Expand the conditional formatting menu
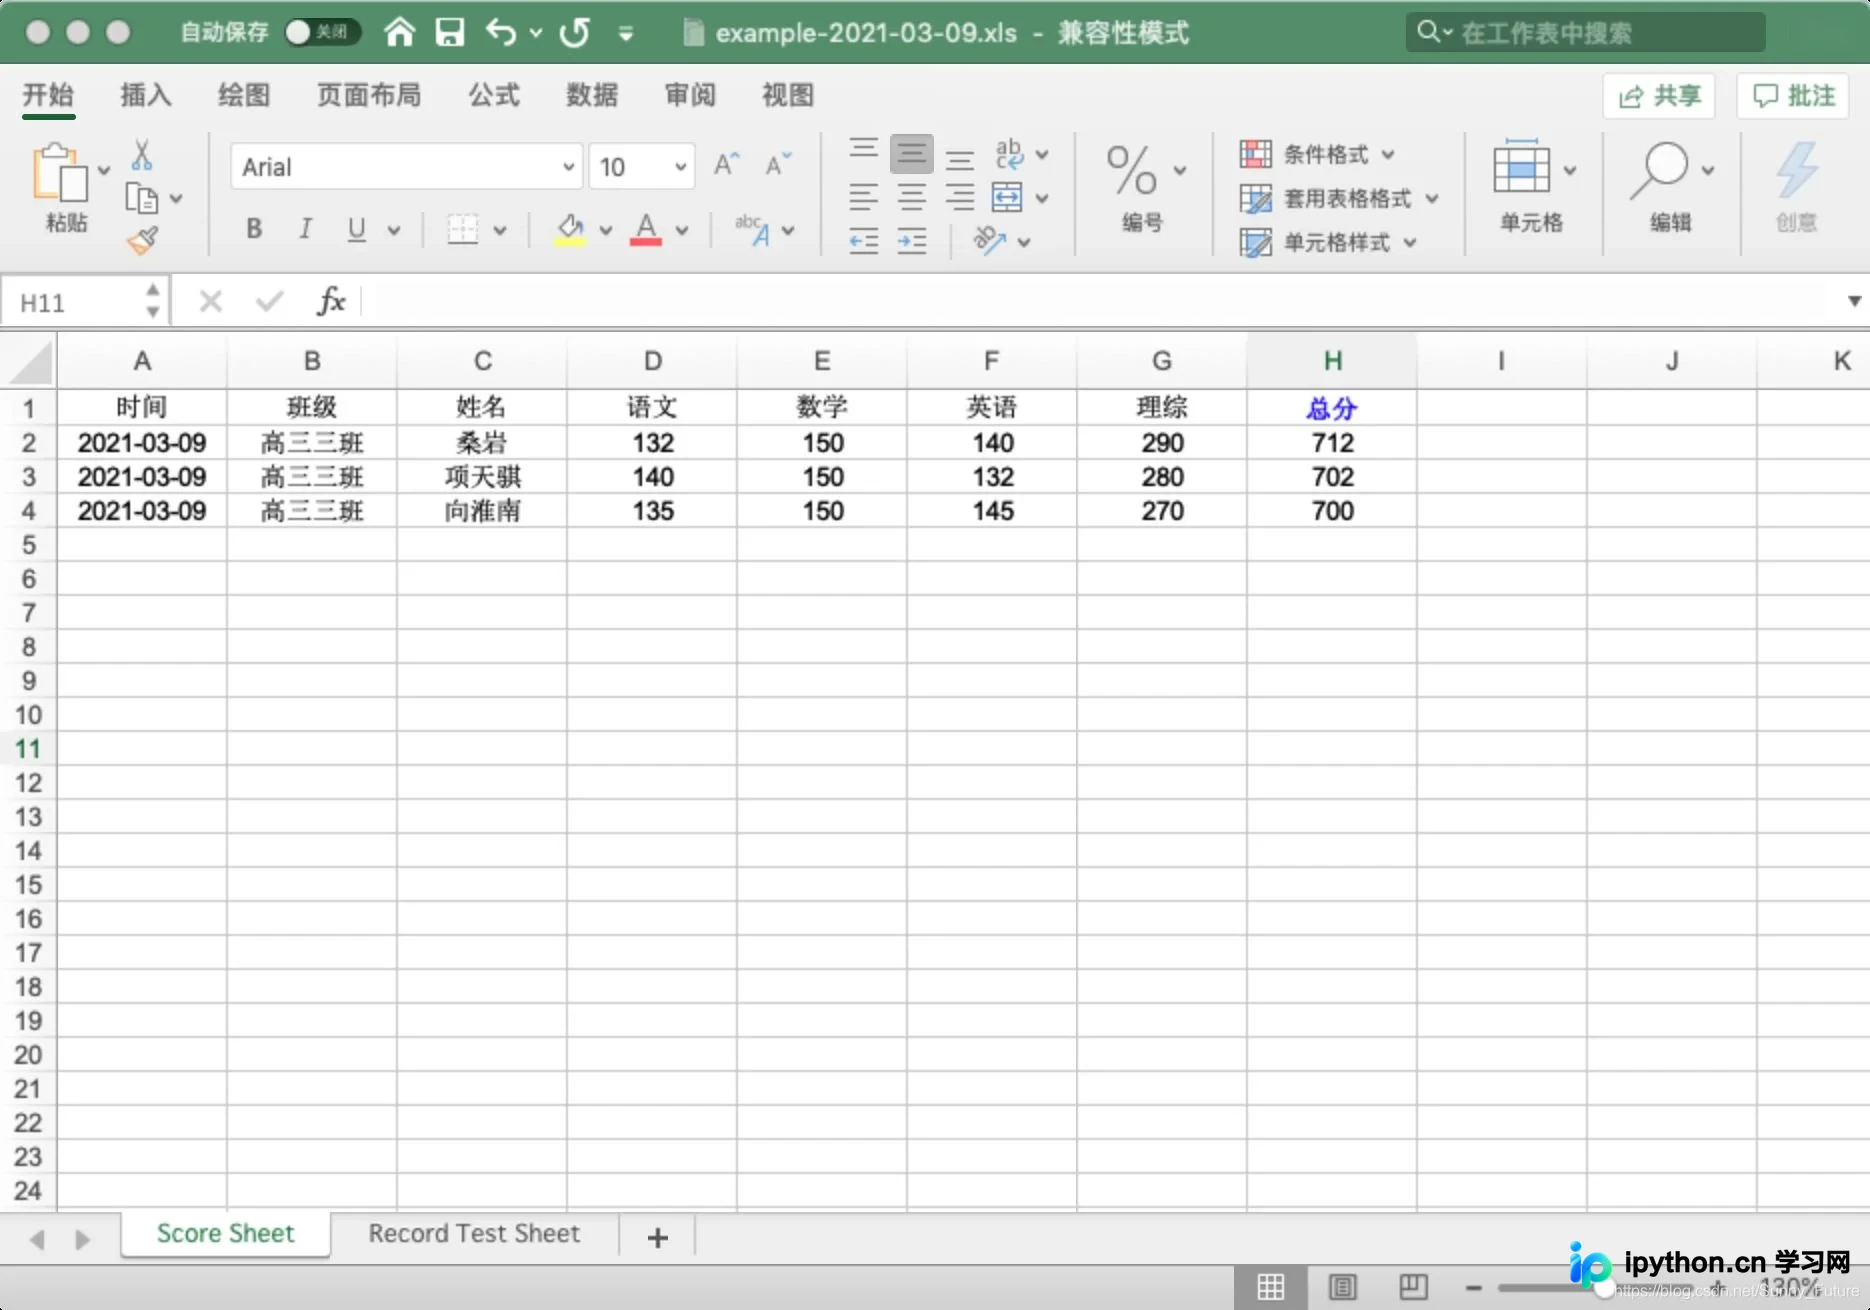 (x=1317, y=154)
